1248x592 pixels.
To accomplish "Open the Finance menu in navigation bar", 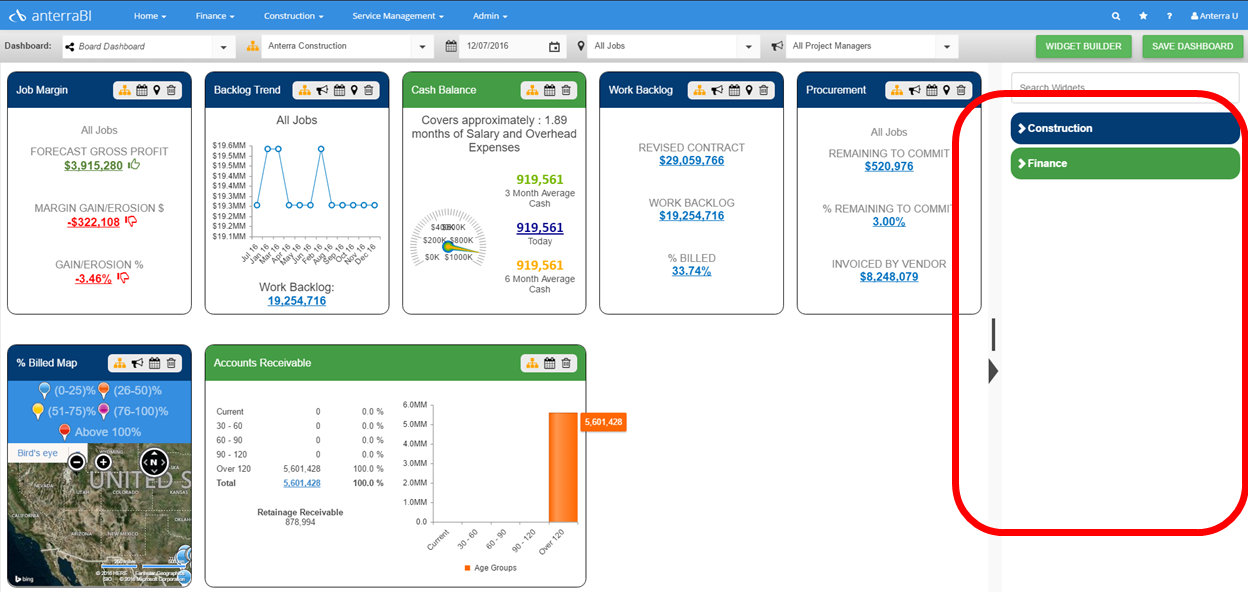I will pyautogui.click(x=215, y=16).
